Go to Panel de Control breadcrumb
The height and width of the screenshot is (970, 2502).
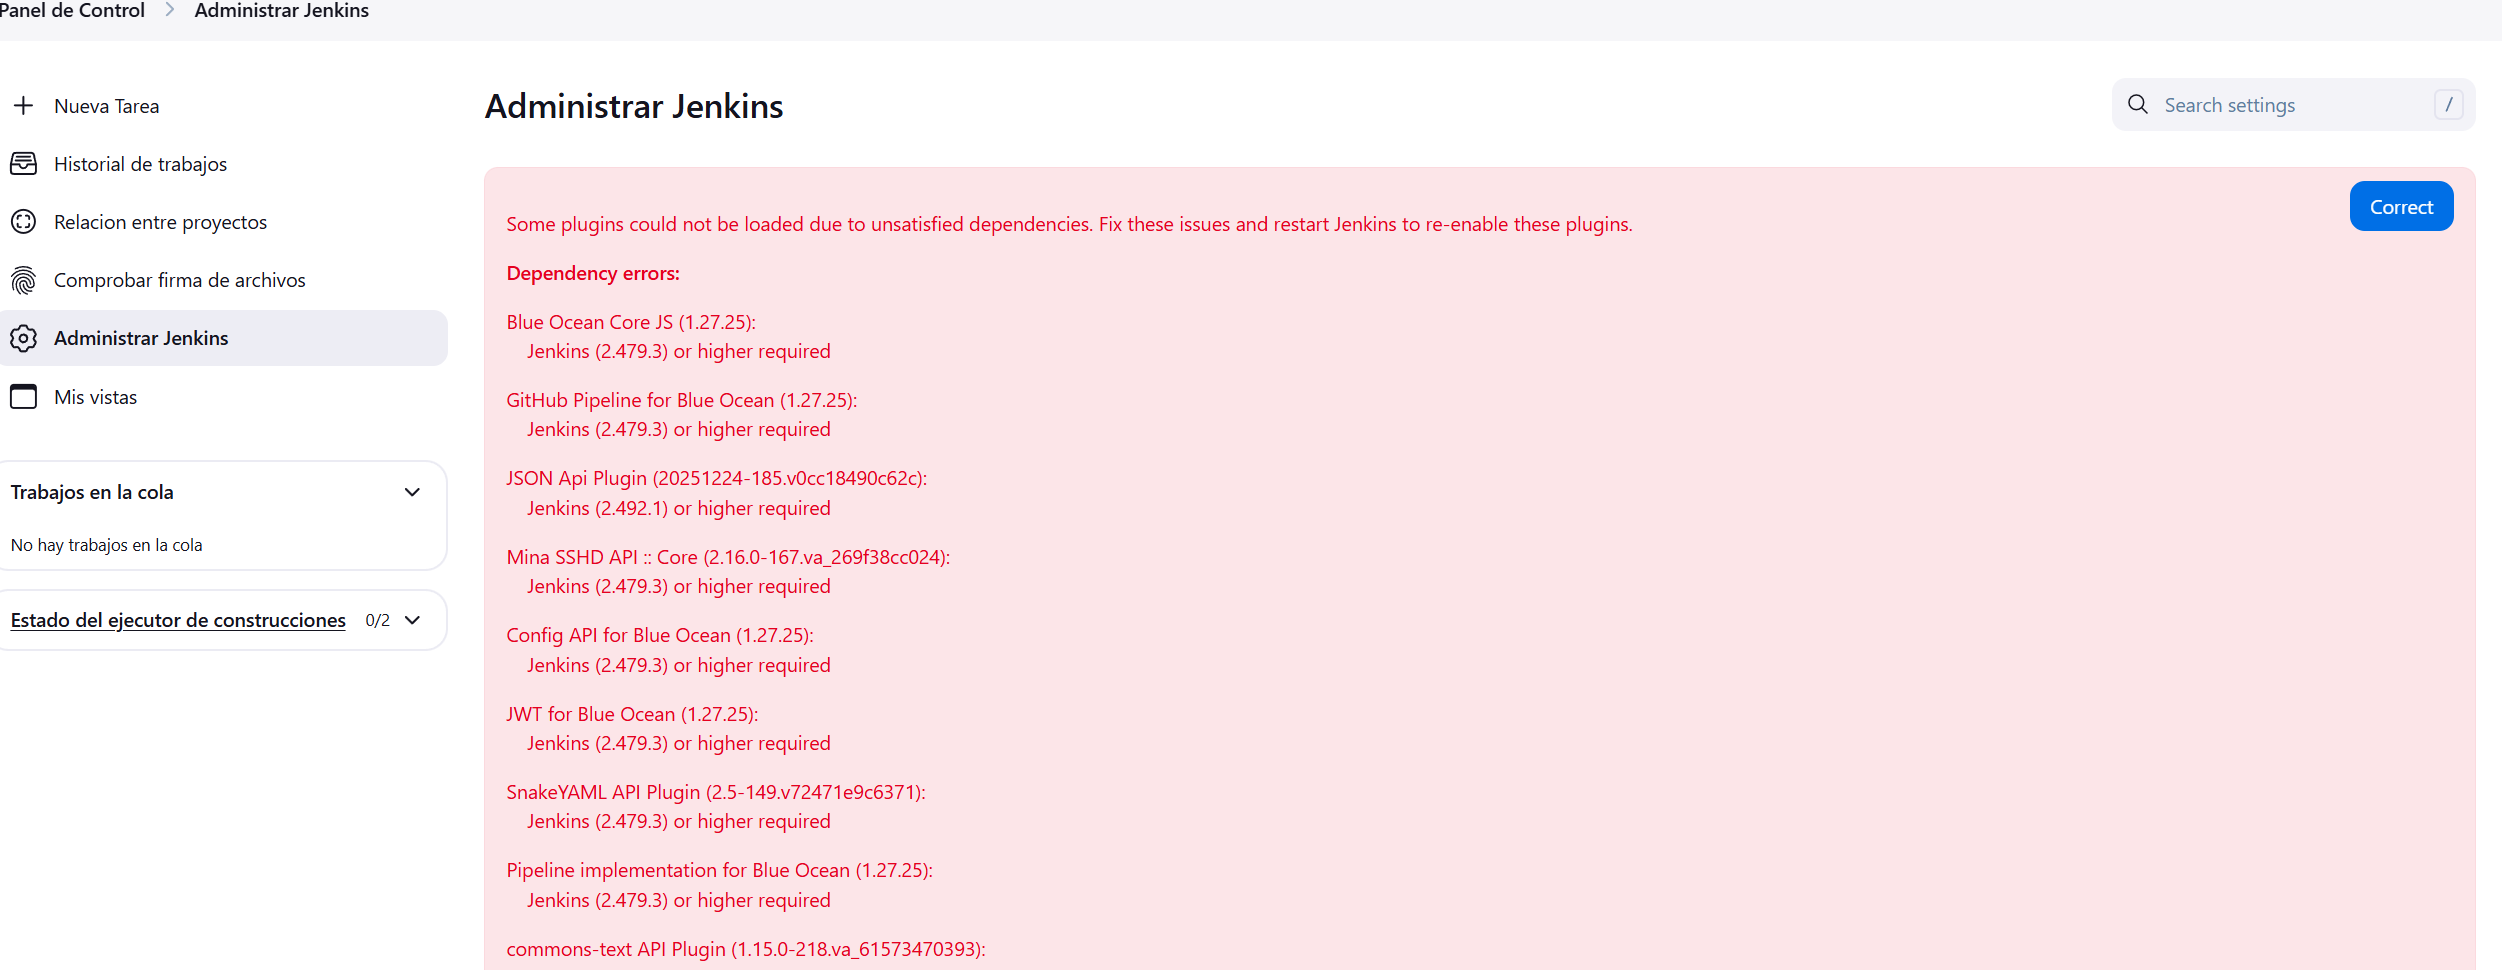coord(72,11)
